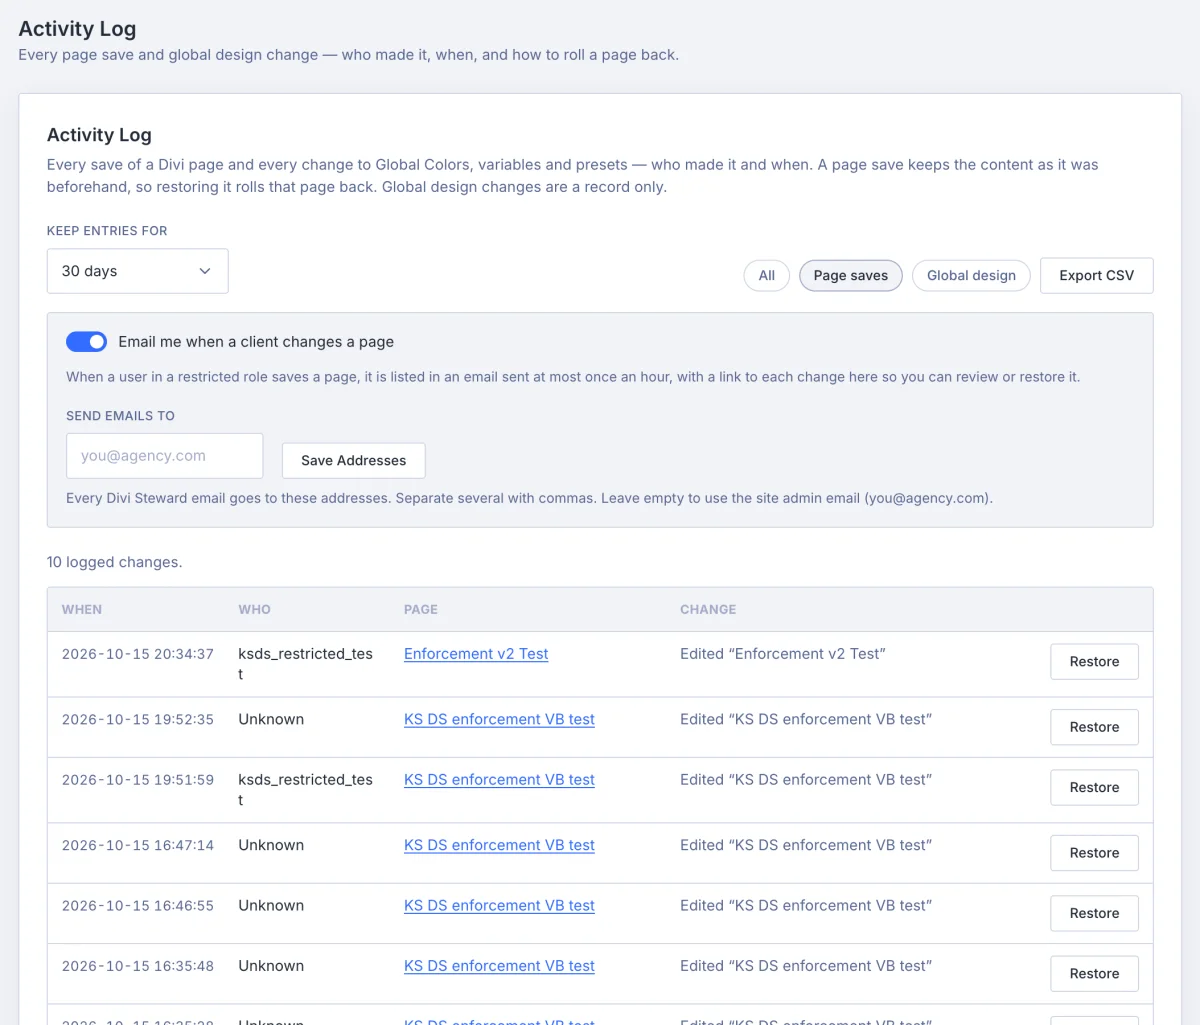This screenshot has height=1025, width=1200.
Task: Click the SEND EMAILS TO label
Action: click(x=120, y=416)
